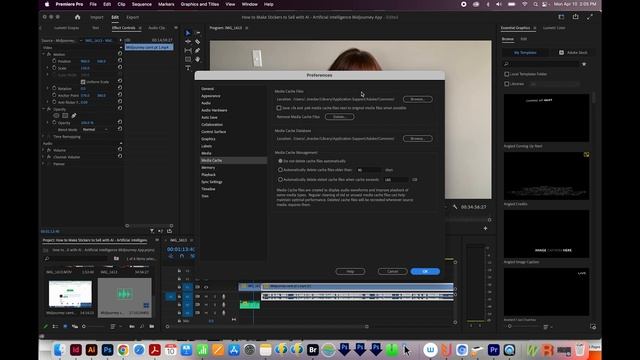Screen dimensions: 640x360
Task: Expand Time Remapping effect
Action: [44, 137]
